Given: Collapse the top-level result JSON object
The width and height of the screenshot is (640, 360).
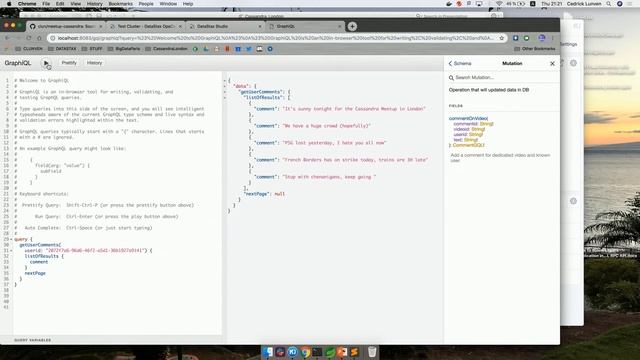Looking at the screenshot, I should 224,81.
